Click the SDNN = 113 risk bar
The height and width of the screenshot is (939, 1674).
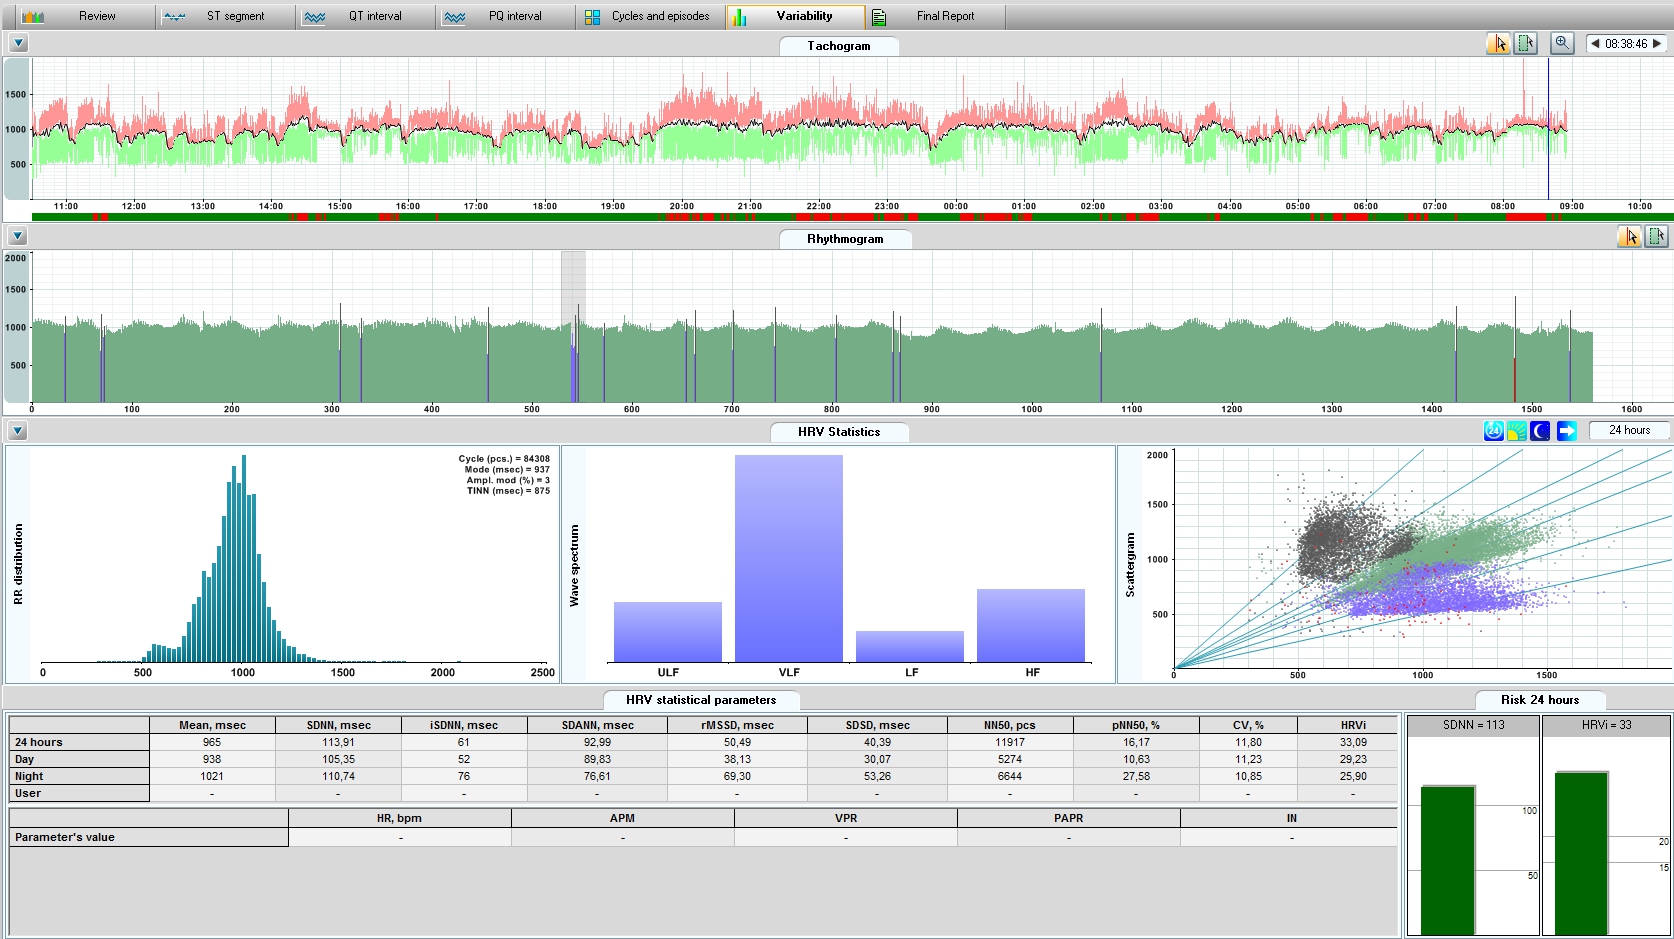point(1448,860)
